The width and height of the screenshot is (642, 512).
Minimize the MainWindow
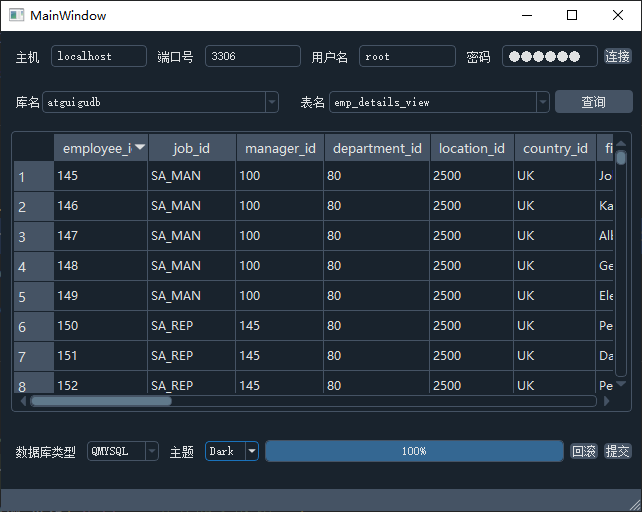[x=527, y=16]
